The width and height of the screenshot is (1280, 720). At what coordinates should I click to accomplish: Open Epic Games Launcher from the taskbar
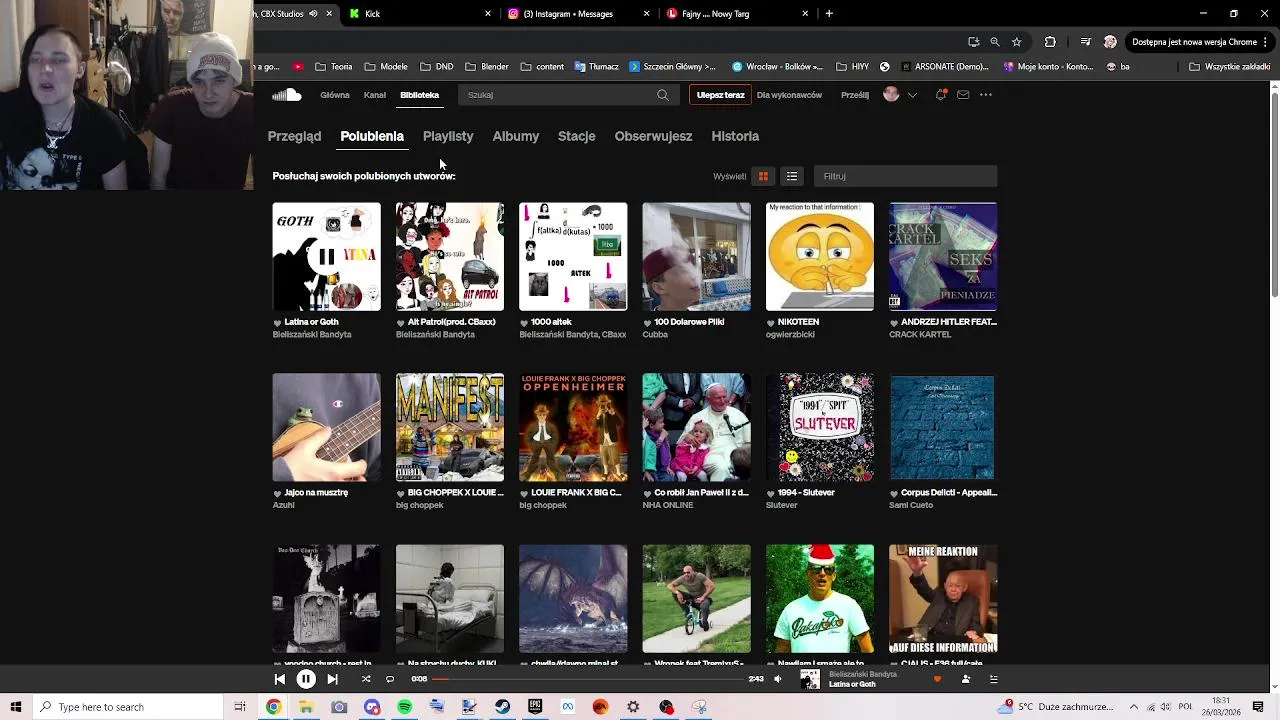[x=535, y=707]
